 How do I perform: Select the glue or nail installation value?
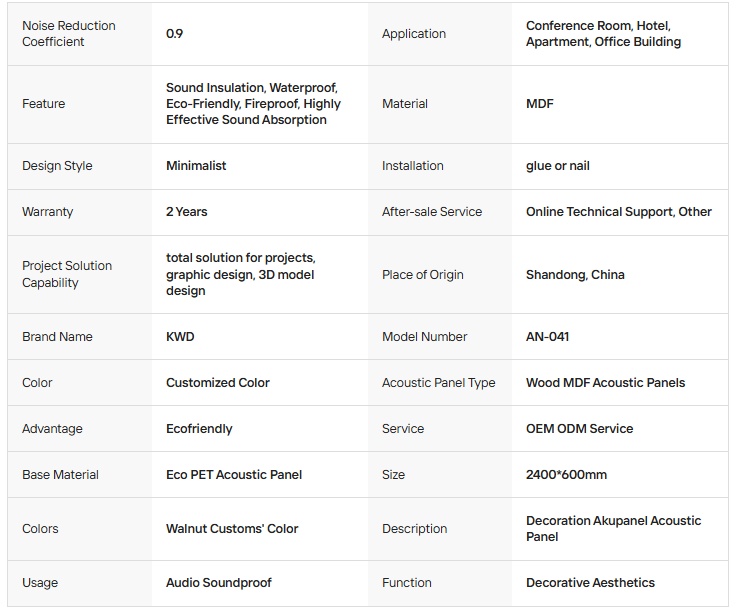pos(558,166)
